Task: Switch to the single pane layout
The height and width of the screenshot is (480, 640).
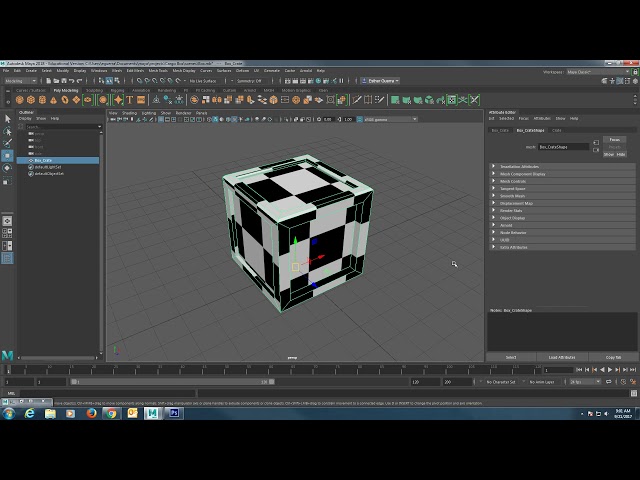Action: (7, 221)
